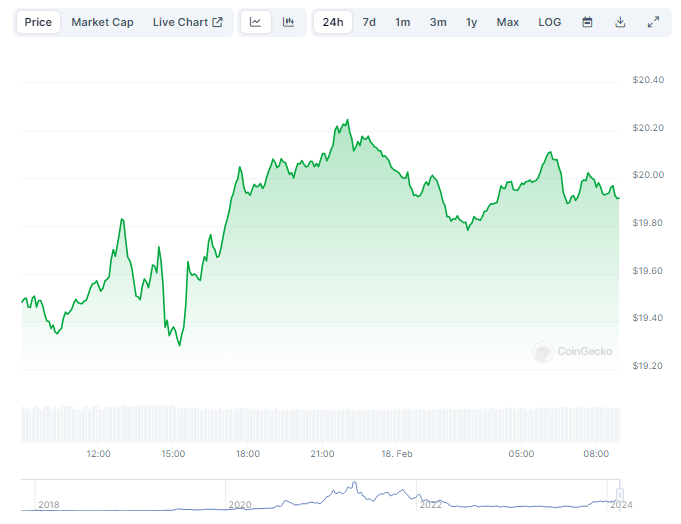Switch to 1m time range

402,22
